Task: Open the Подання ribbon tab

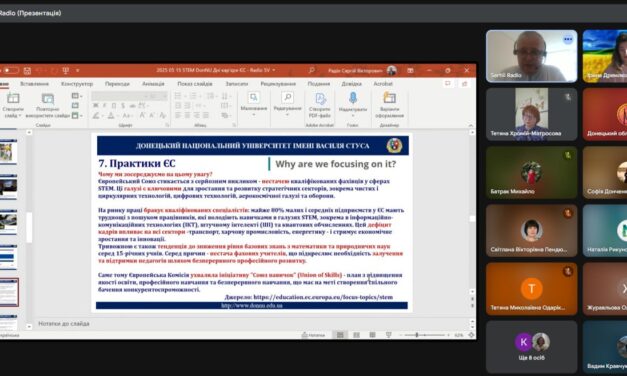Action: click(319, 84)
